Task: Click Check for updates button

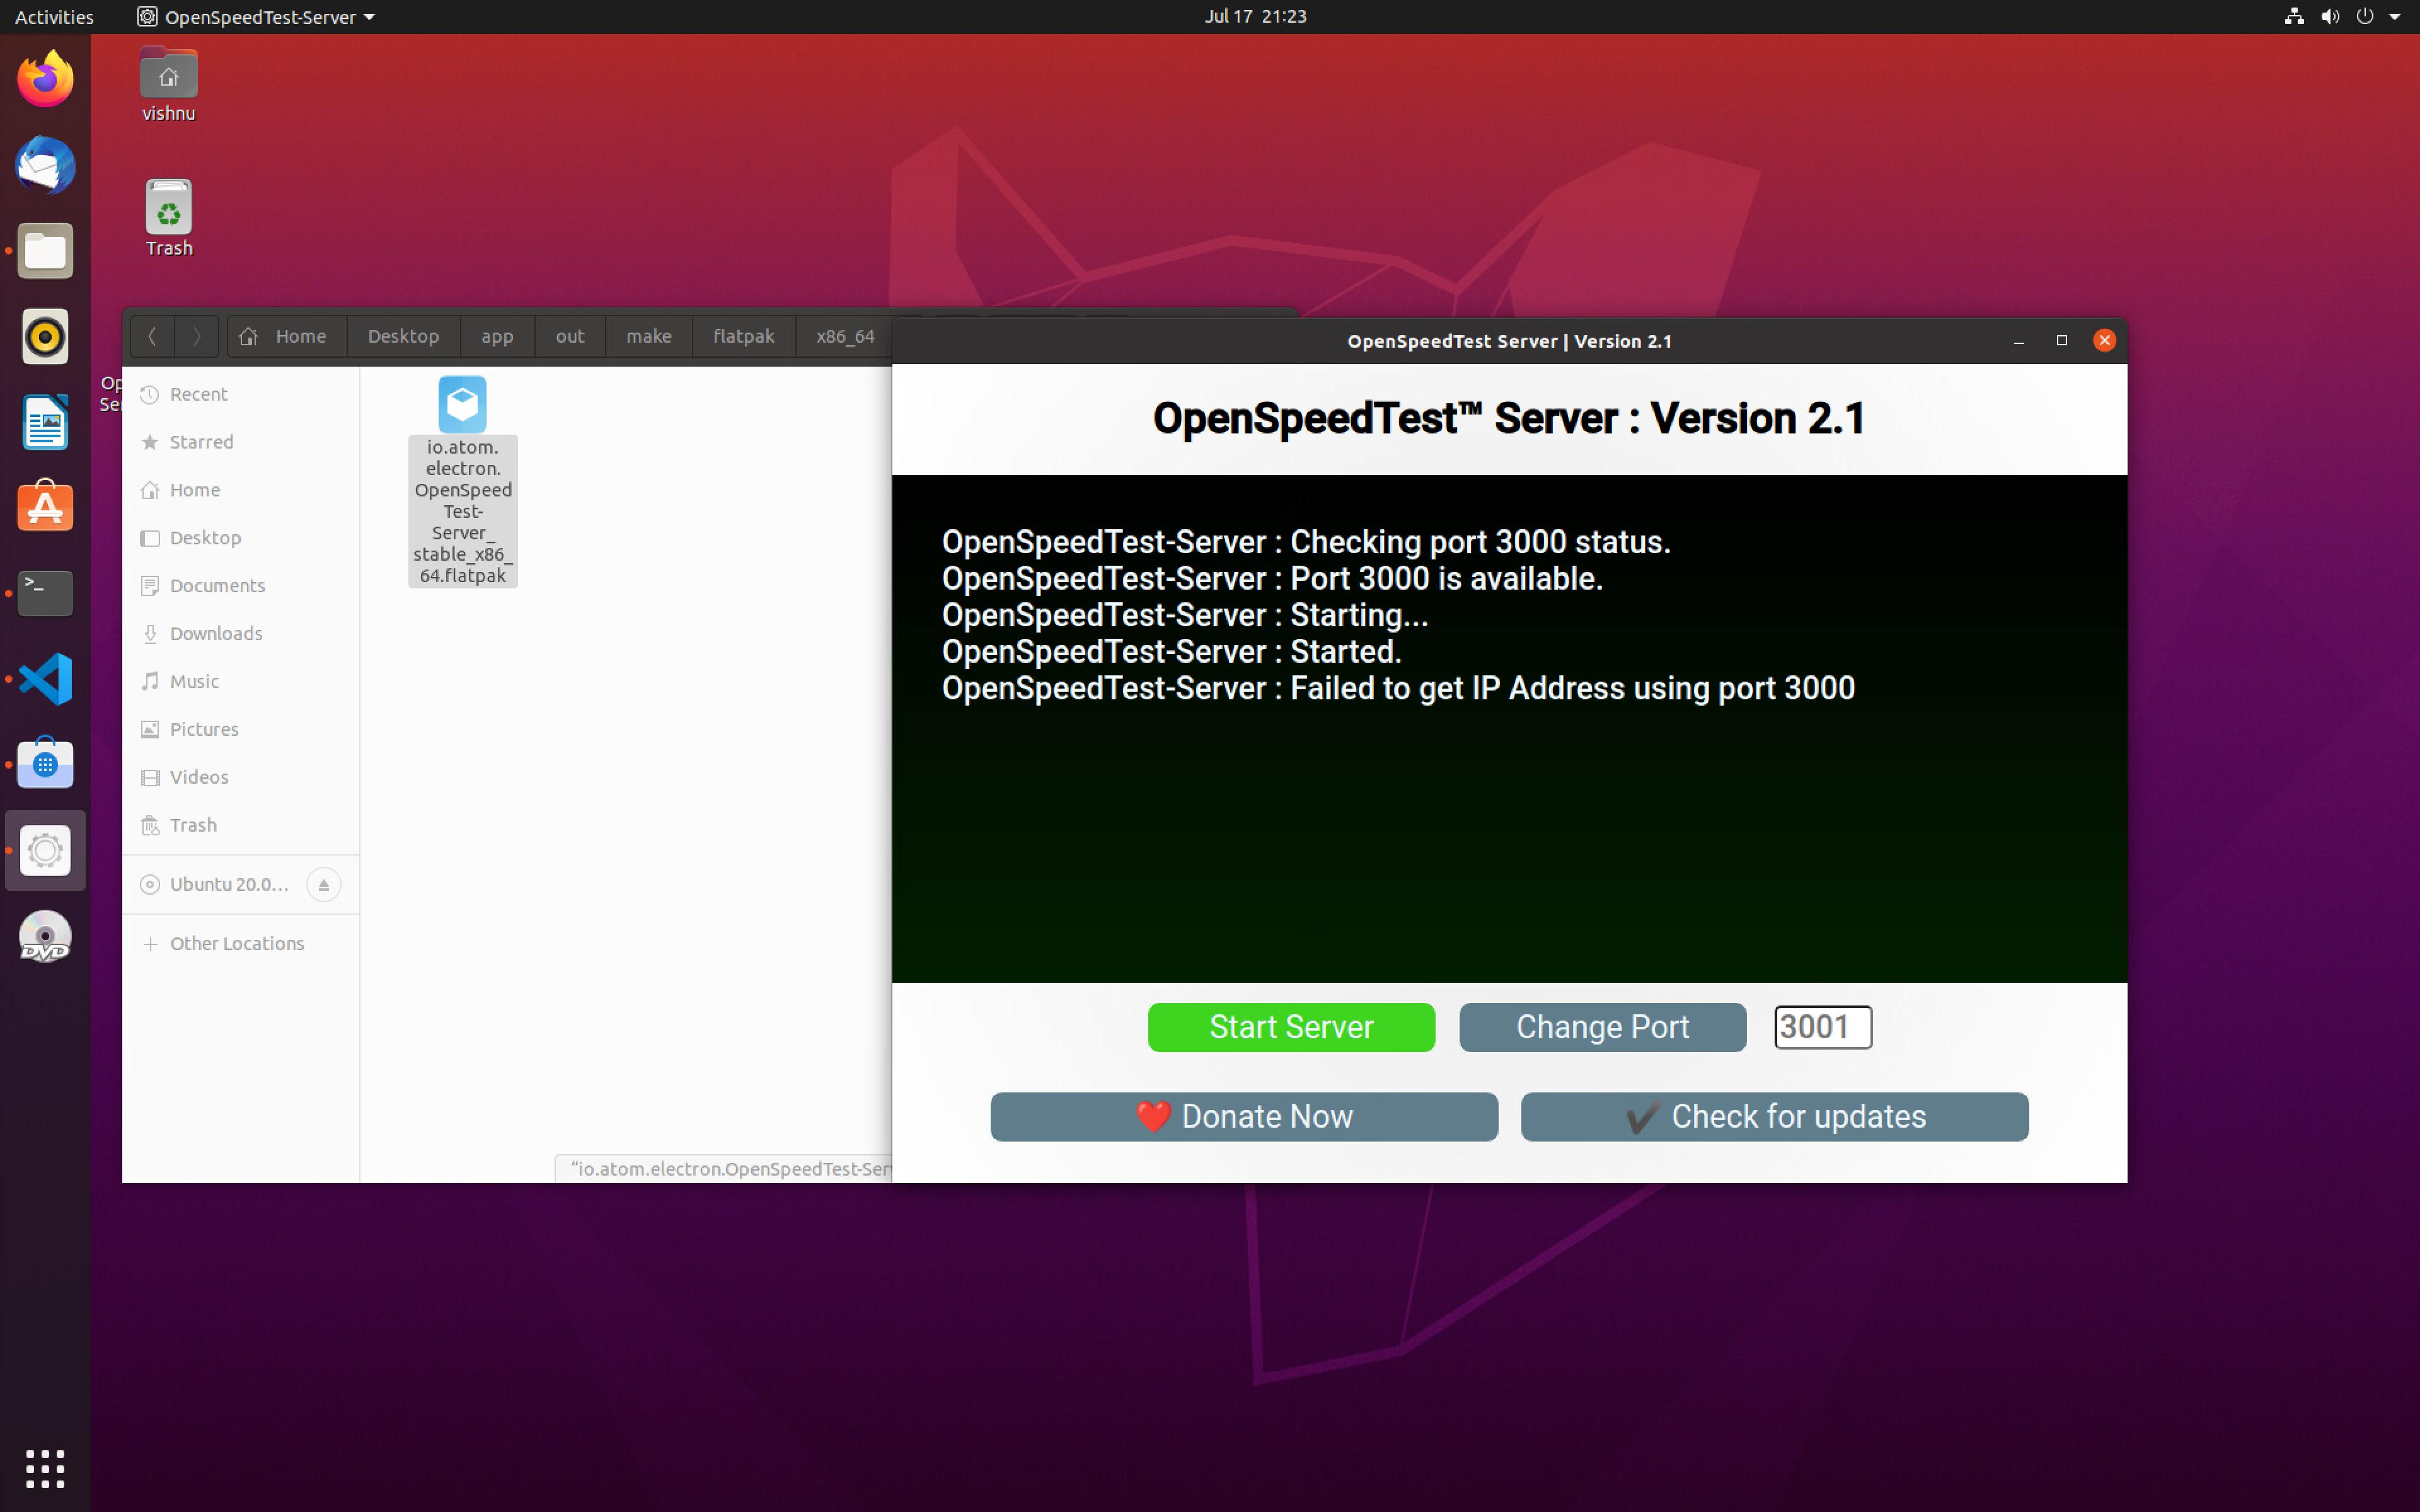Action: [x=1773, y=1116]
